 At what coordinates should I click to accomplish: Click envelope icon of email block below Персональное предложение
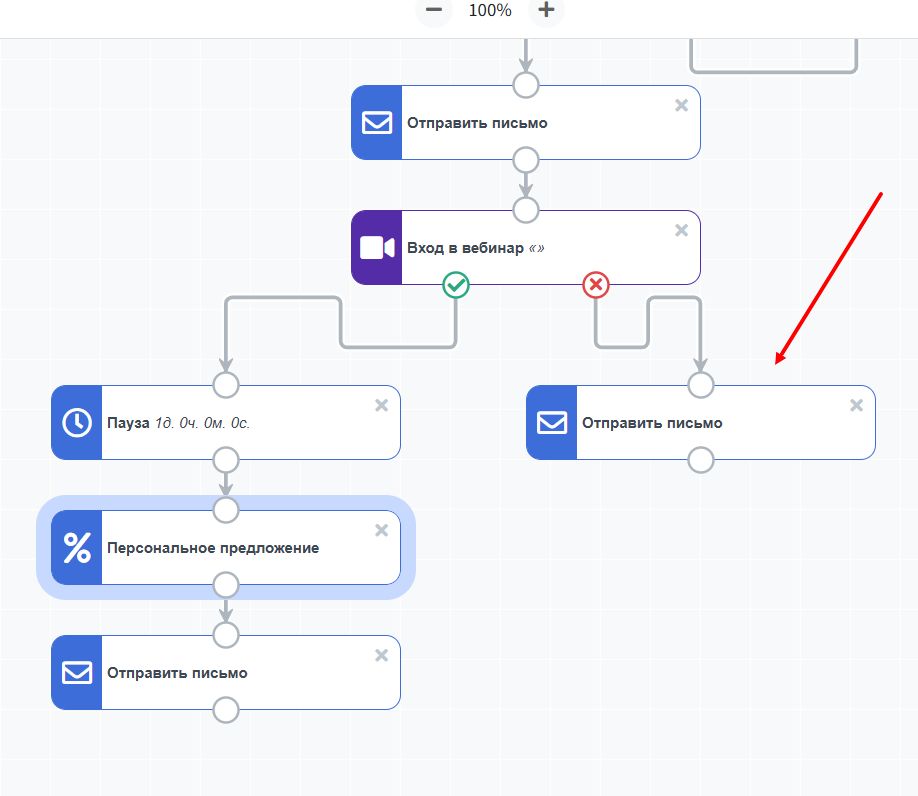tap(76, 673)
